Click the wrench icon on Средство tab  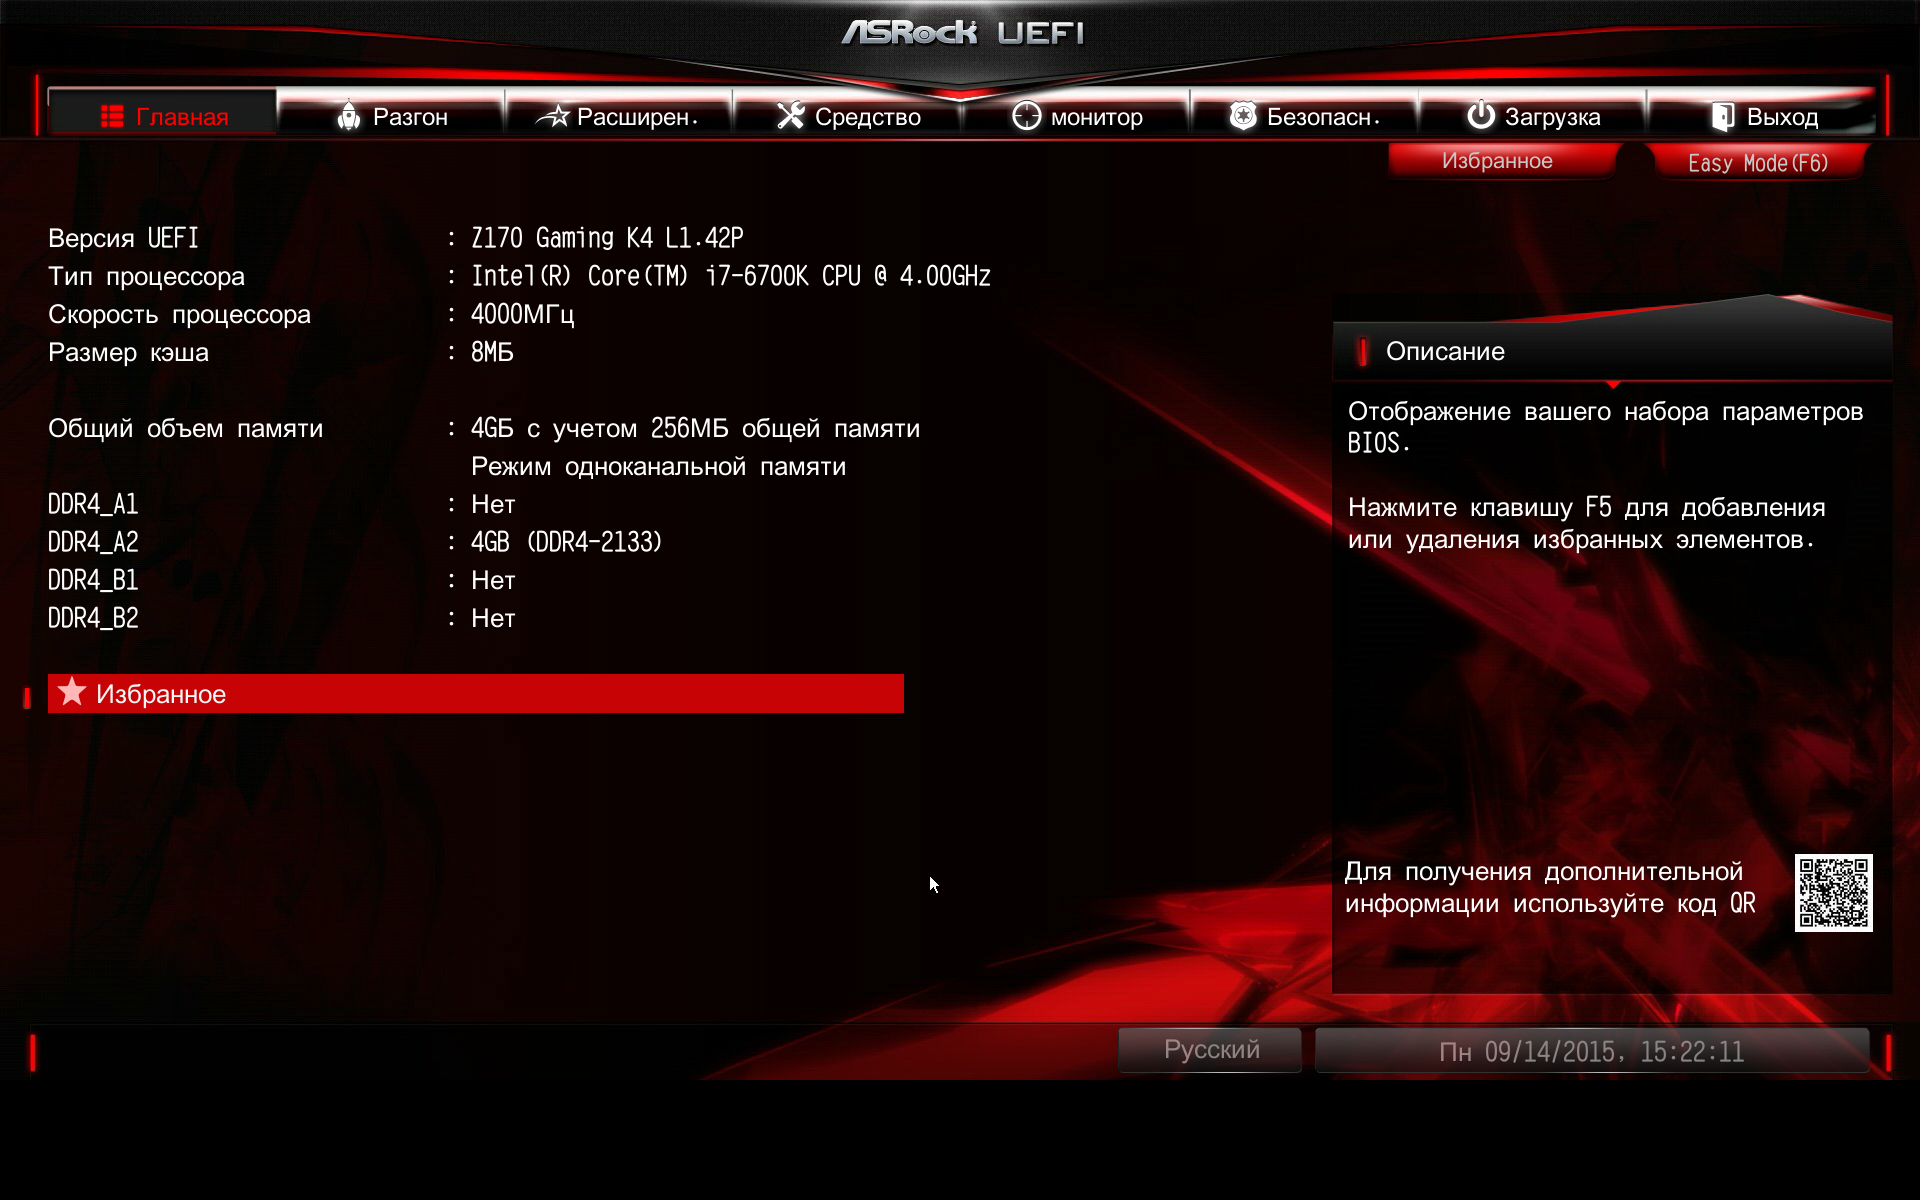790,117
